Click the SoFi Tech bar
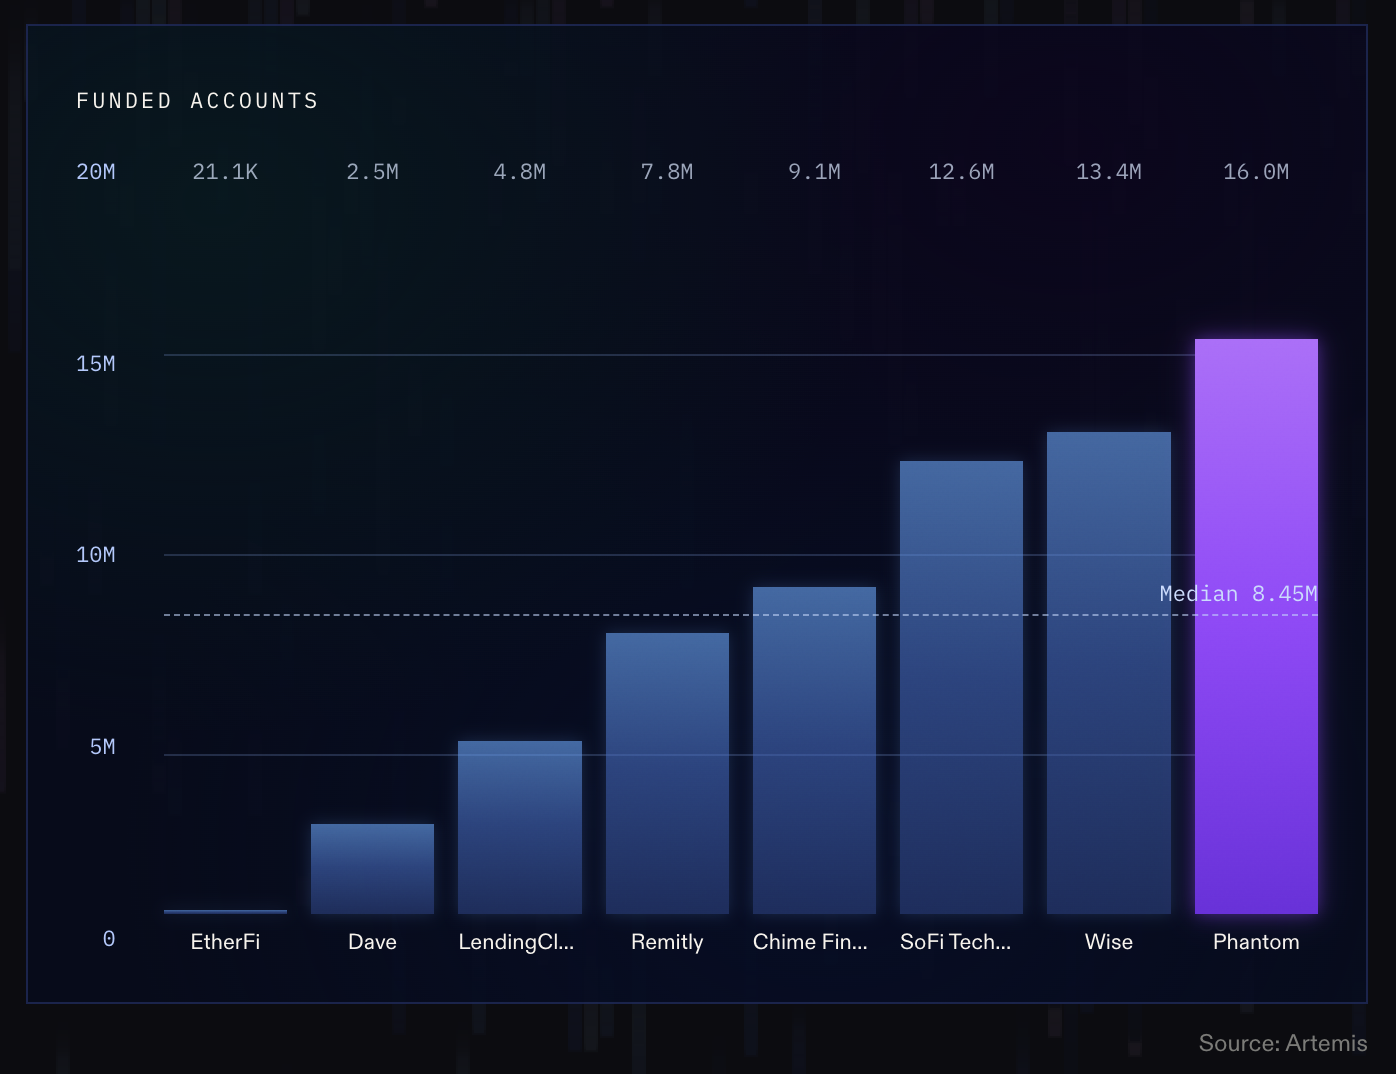Viewport: 1396px width, 1074px height. [961, 687]
